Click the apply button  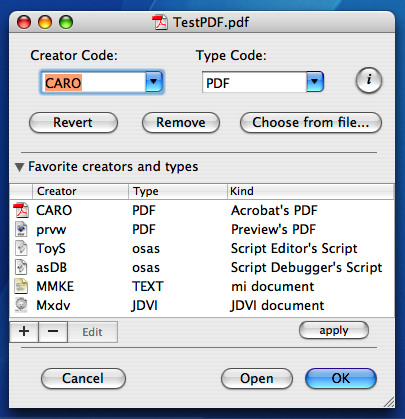(x=334, y=330)
